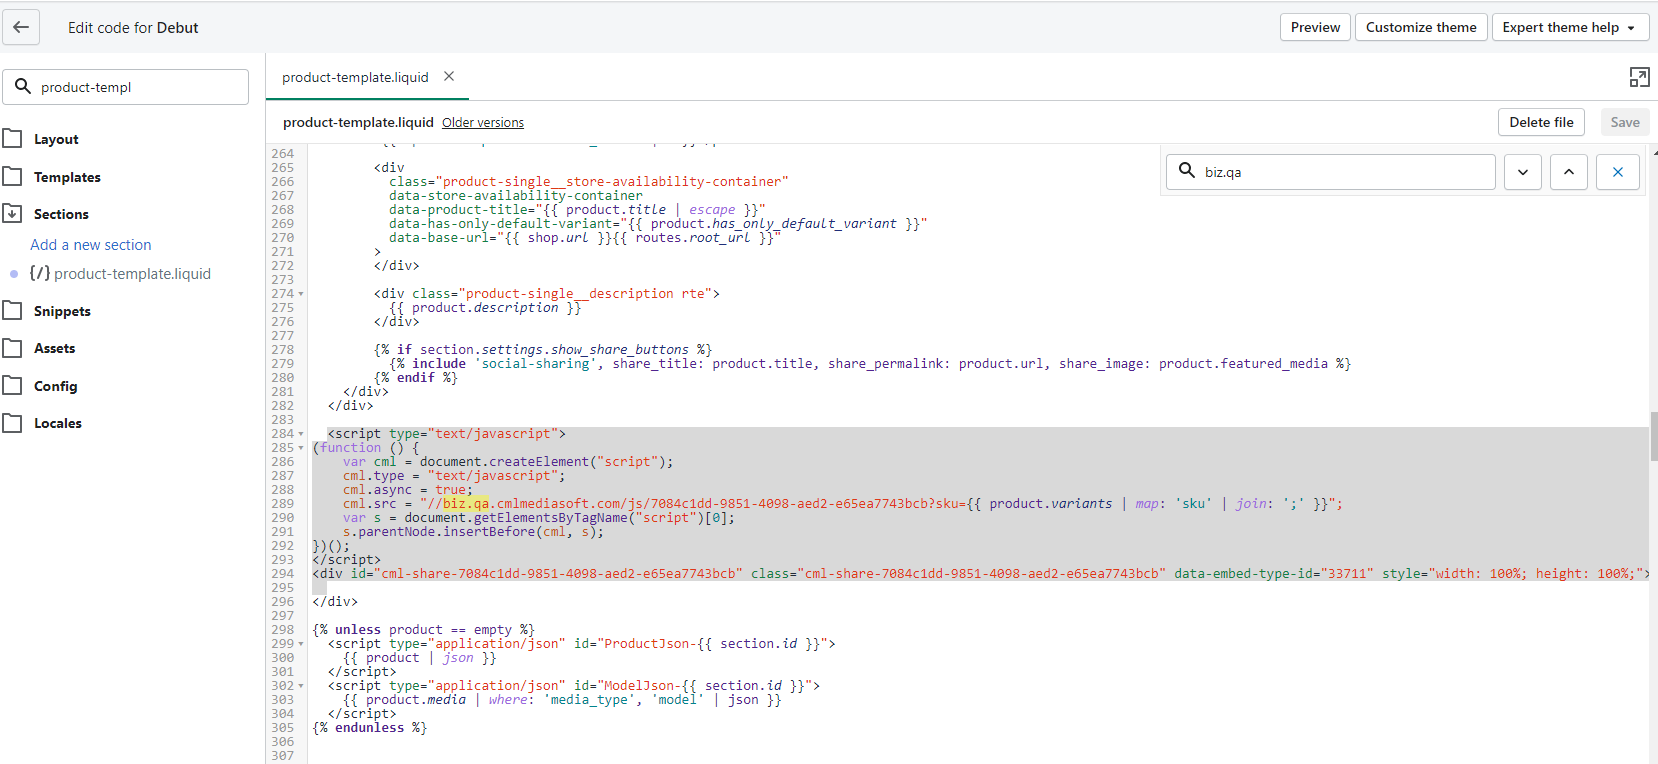Close the product-template.liquid tab
The width and height of the screenshot is (1658, 764).
[x=449, y=76]
